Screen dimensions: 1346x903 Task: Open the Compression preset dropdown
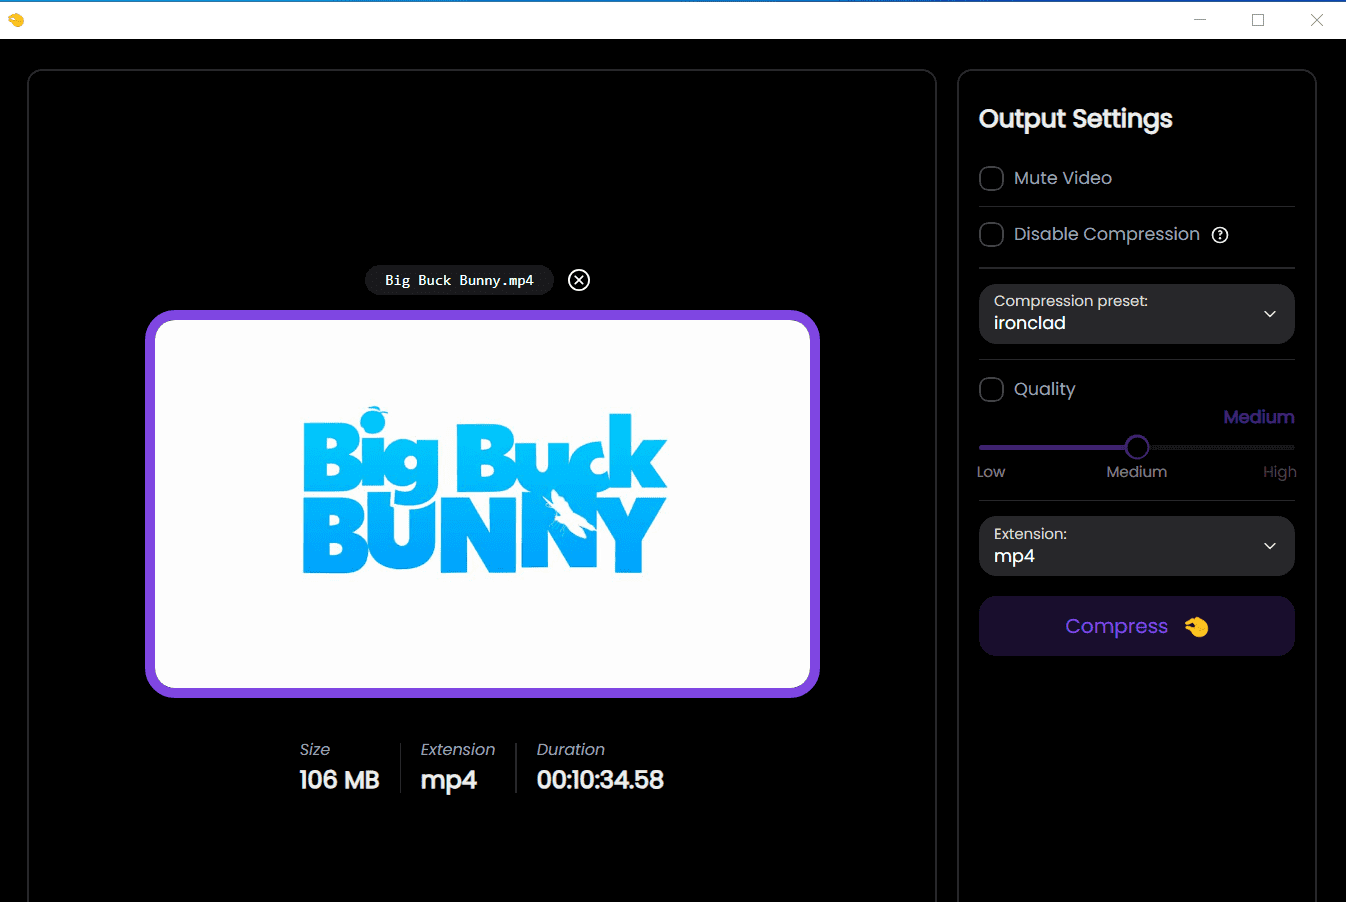[1136, 314]
